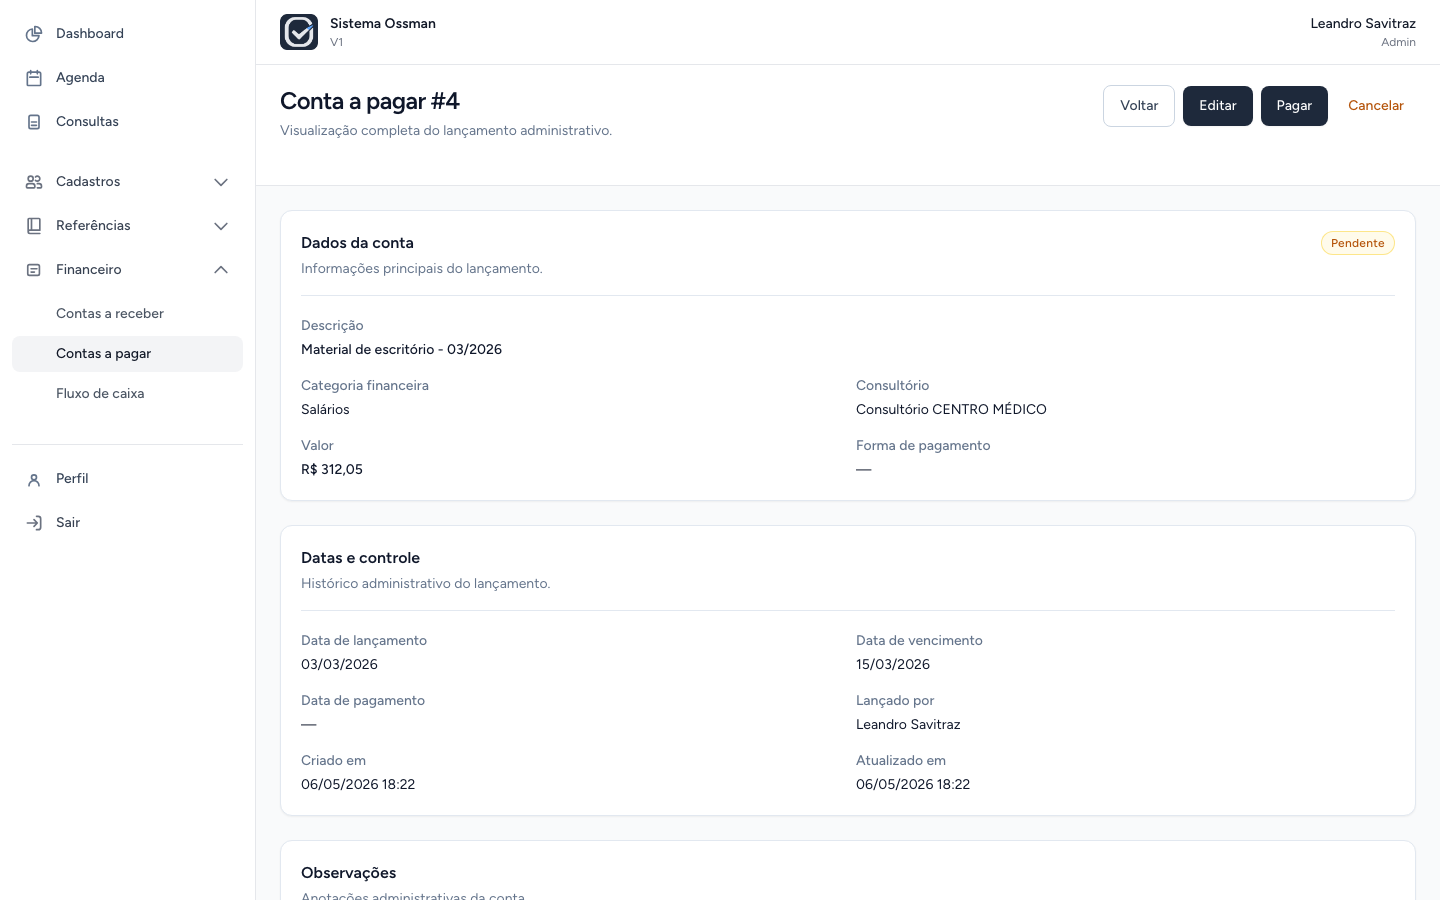Click the Perfil user icon
Image resolution: width=1440 pixels, height=900 pixels.
click(34, 479)
